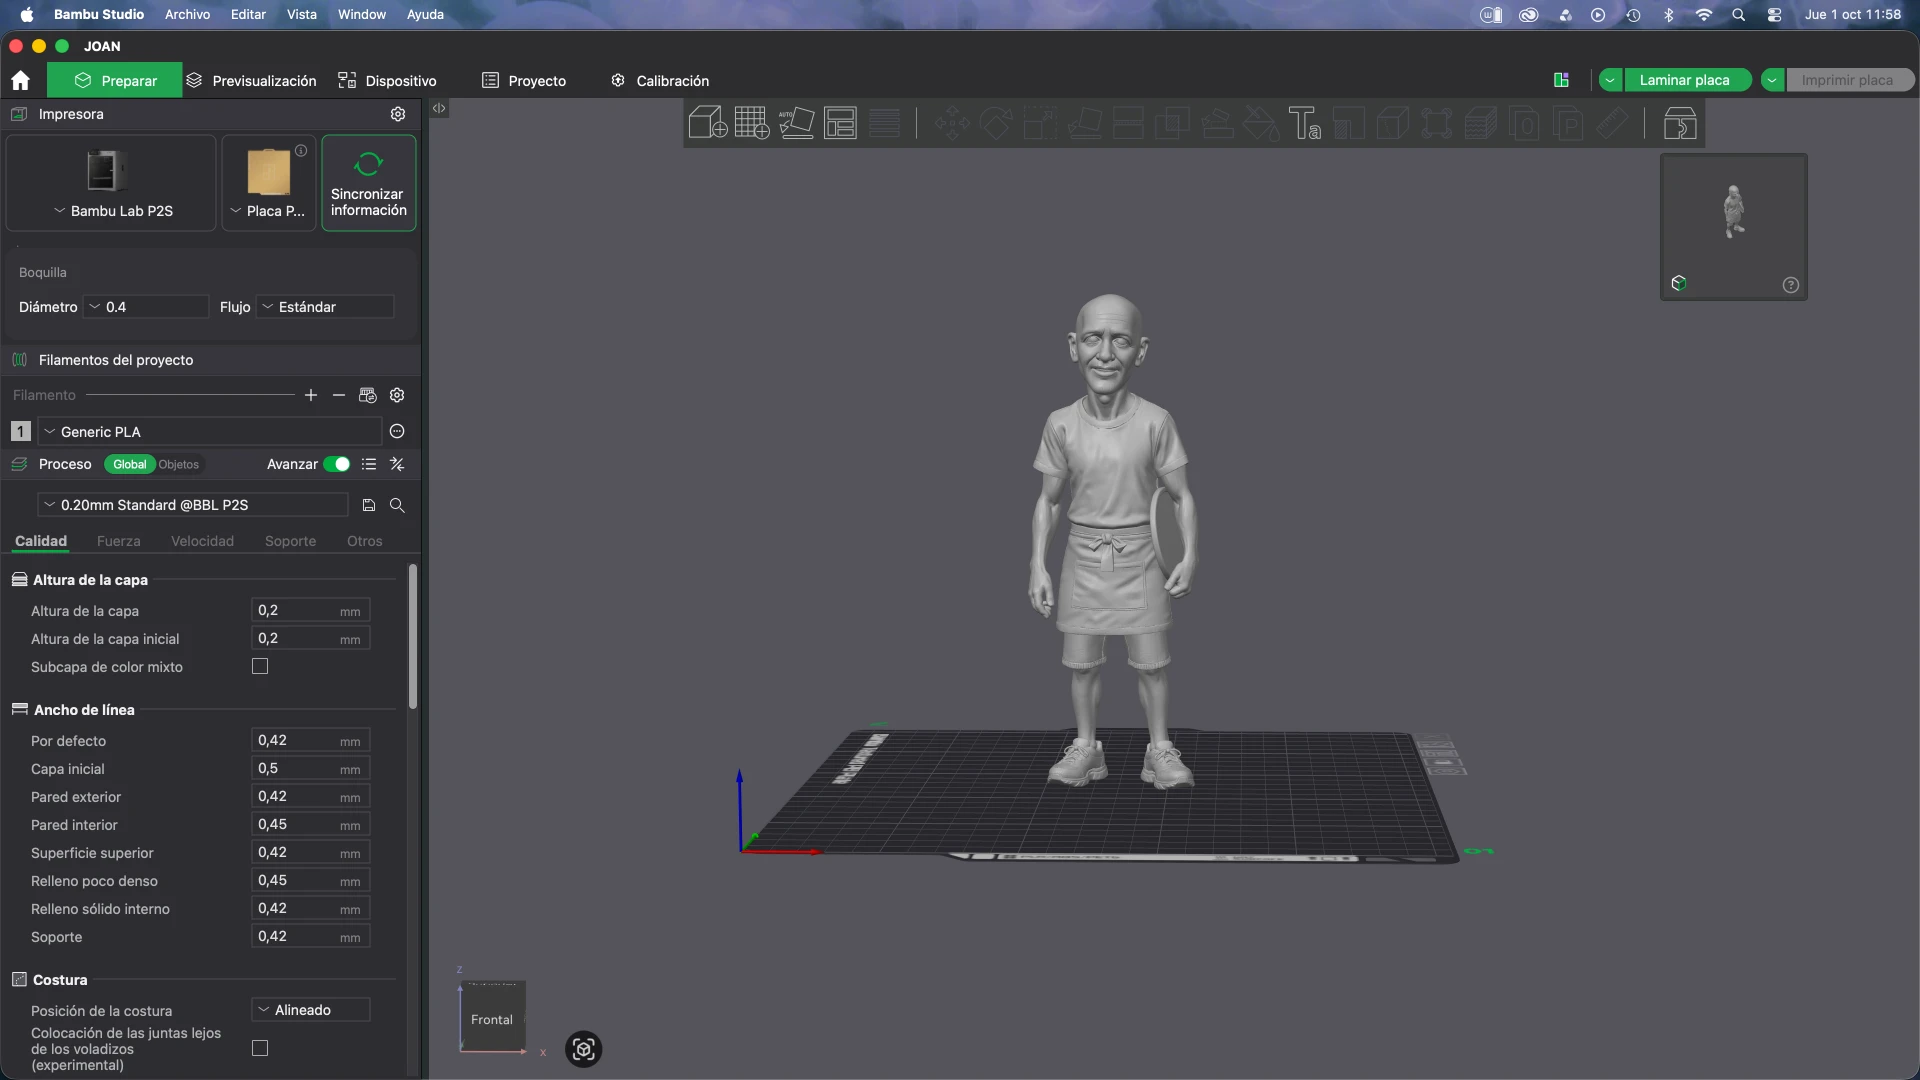Open the 0.20mm Standard preset dropdown
The width and height of the screenshot is (1920, 1080).
[192, 505]
